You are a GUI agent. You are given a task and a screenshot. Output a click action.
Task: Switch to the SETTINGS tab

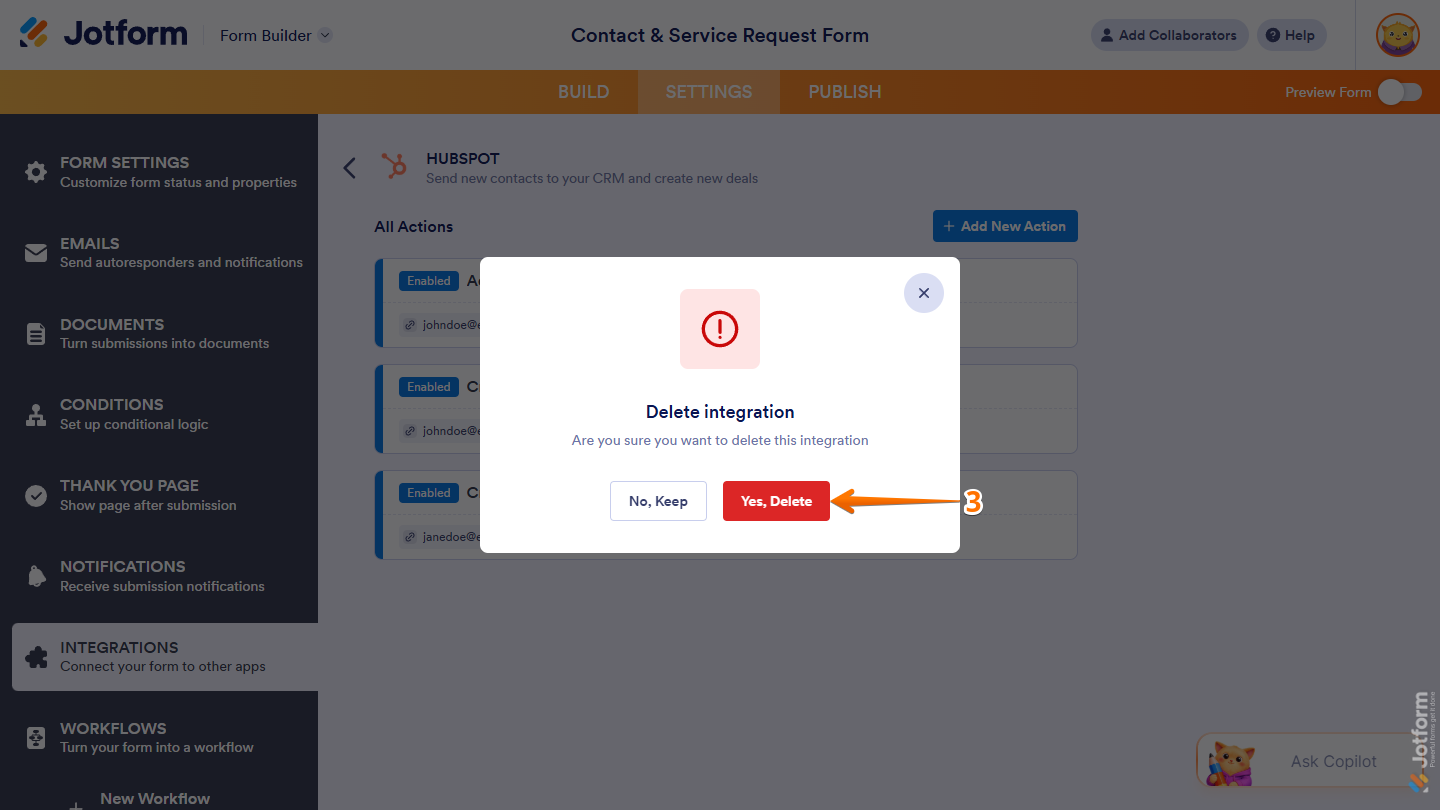click(709, 91)
